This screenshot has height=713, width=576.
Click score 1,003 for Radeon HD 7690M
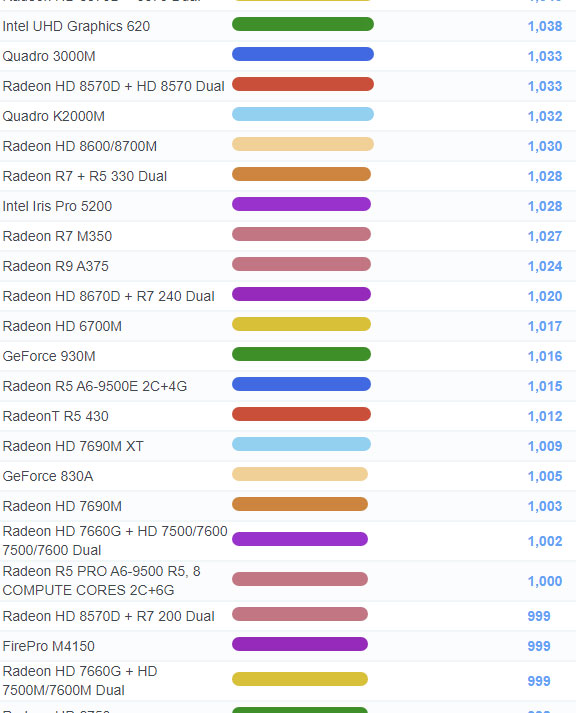545,507
